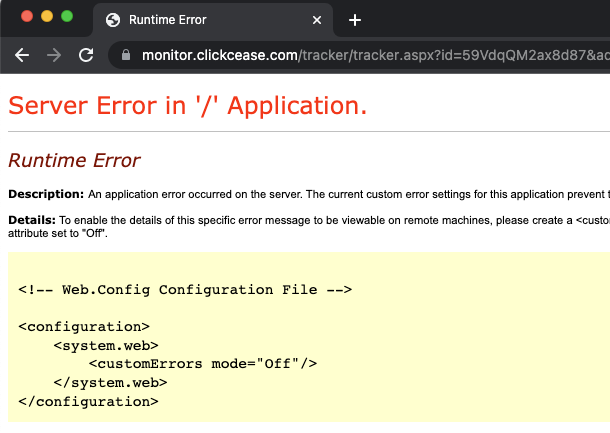
Task: Click the italic 'Runtime Error' subheading
Action: pos(74,160)
